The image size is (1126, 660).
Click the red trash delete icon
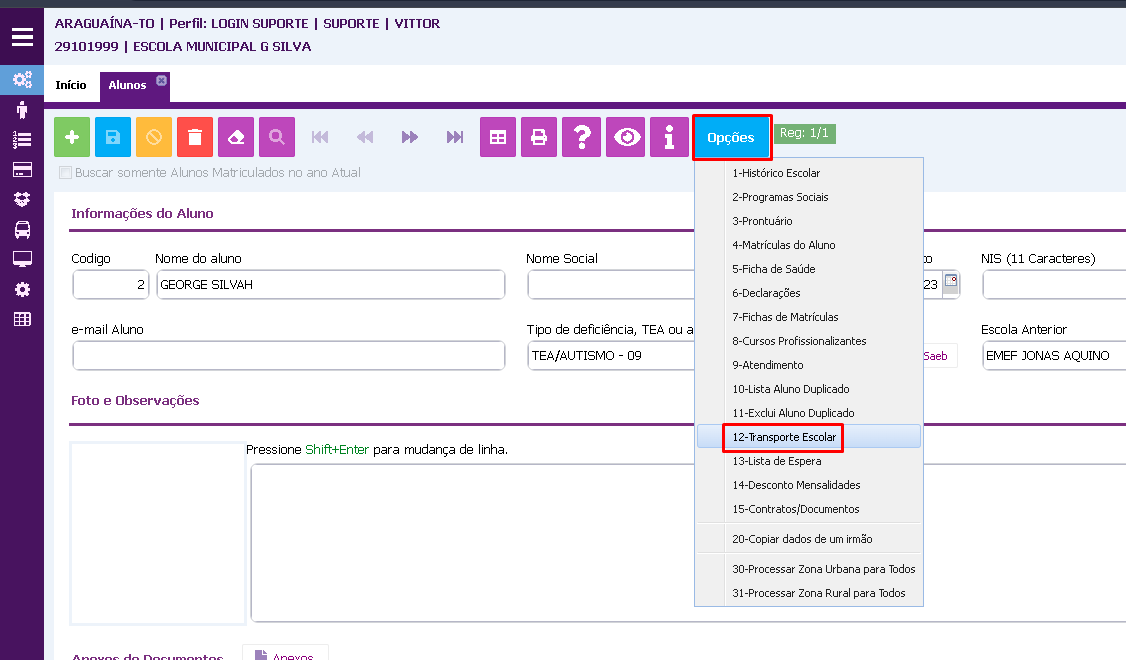(x=195, y=137)
